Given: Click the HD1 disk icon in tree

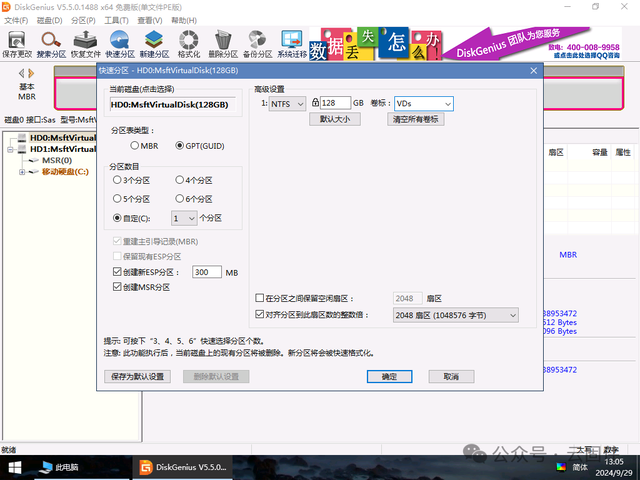Looking at the screenshot, I should [22, 149].
